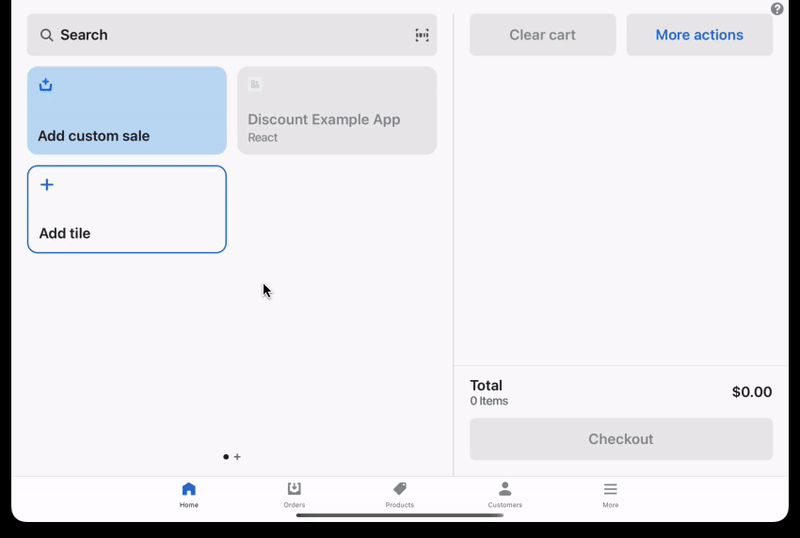Go to the Home tab
This screenshot has height=538, width=800.
click(x=189, y=494)
